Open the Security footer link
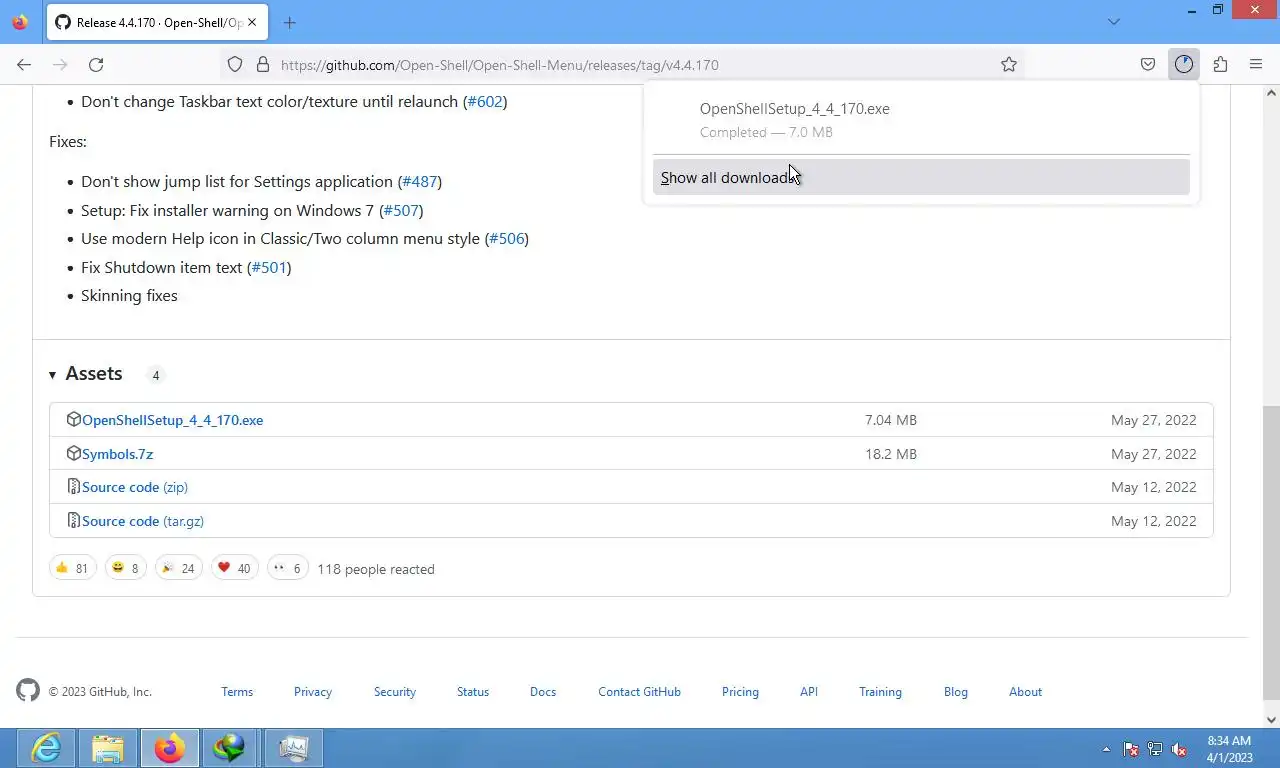The width and height of the screenshot is (1280, 768). click(395, 692)
